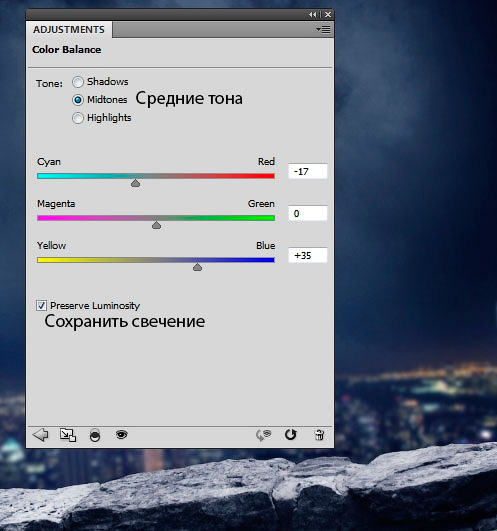Click the Blue label
497x531 pixels.
point(265,246)
